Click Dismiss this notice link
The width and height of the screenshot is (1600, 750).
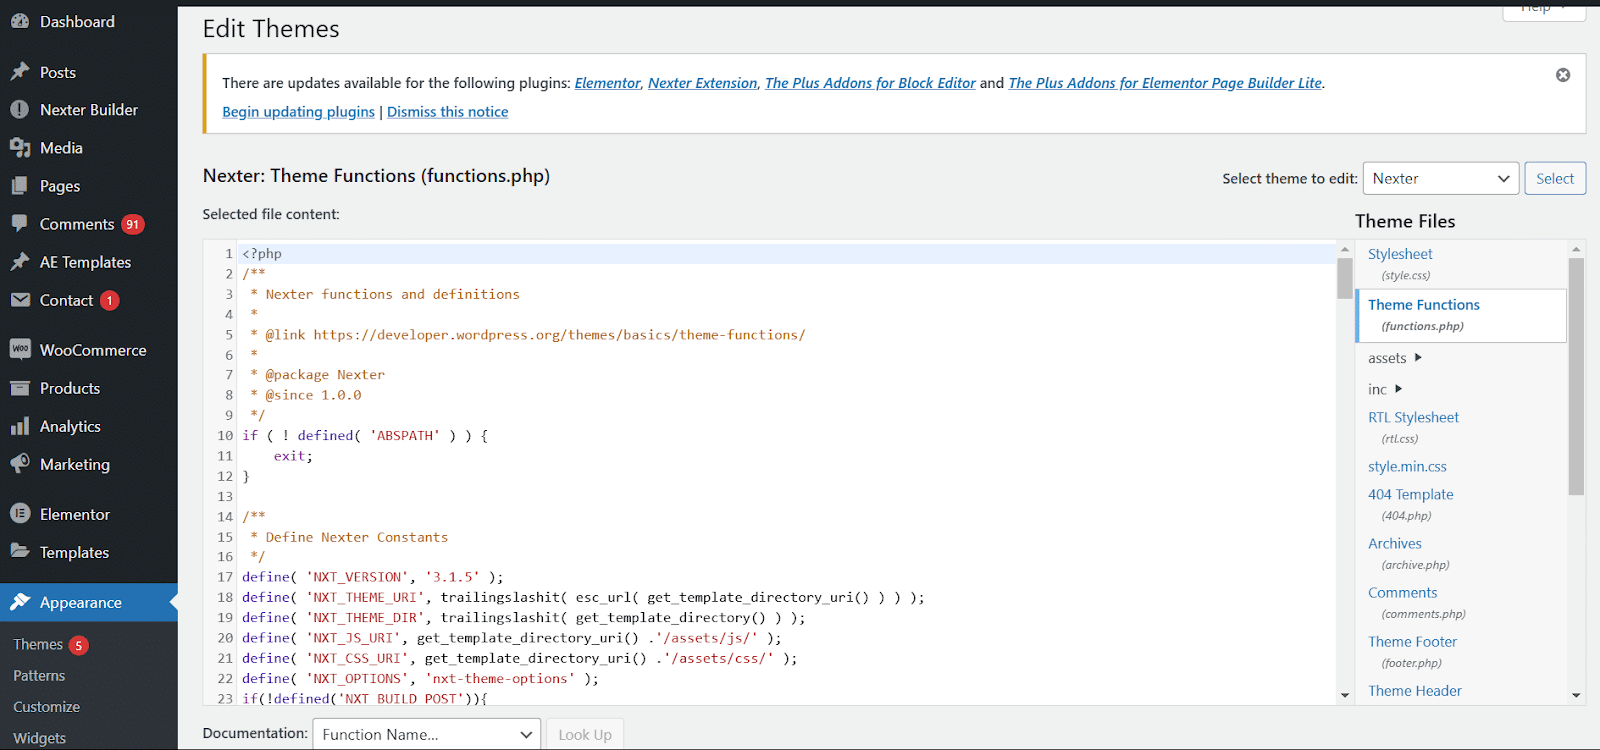(x=447, y=112)
